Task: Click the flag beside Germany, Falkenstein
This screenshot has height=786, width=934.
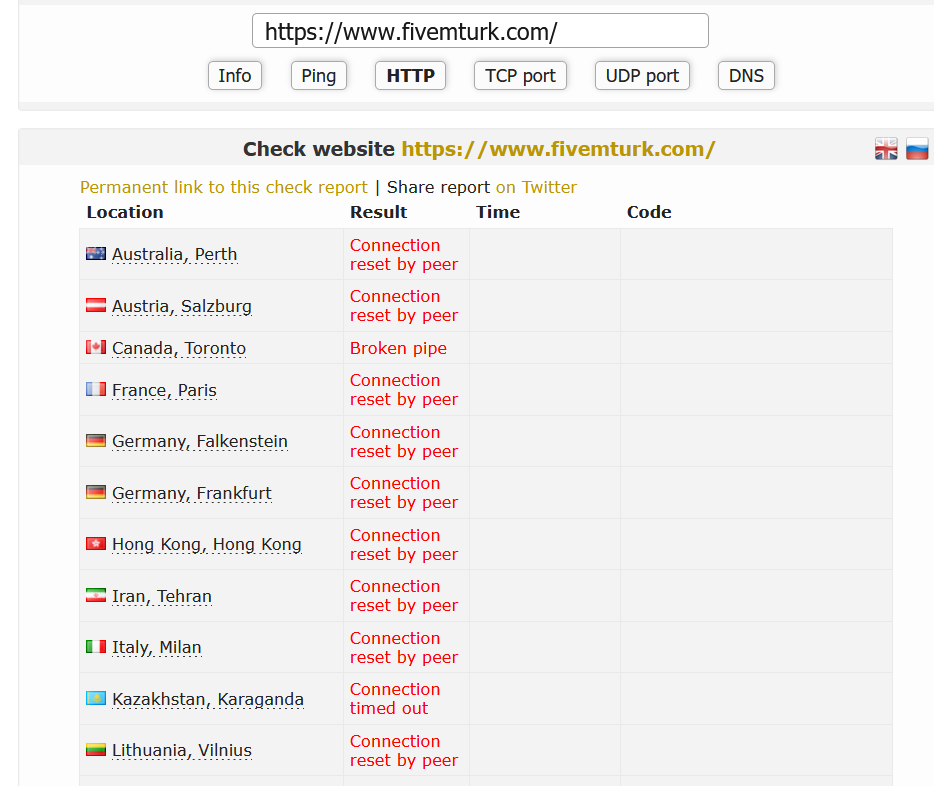Action: pos(96,441)
